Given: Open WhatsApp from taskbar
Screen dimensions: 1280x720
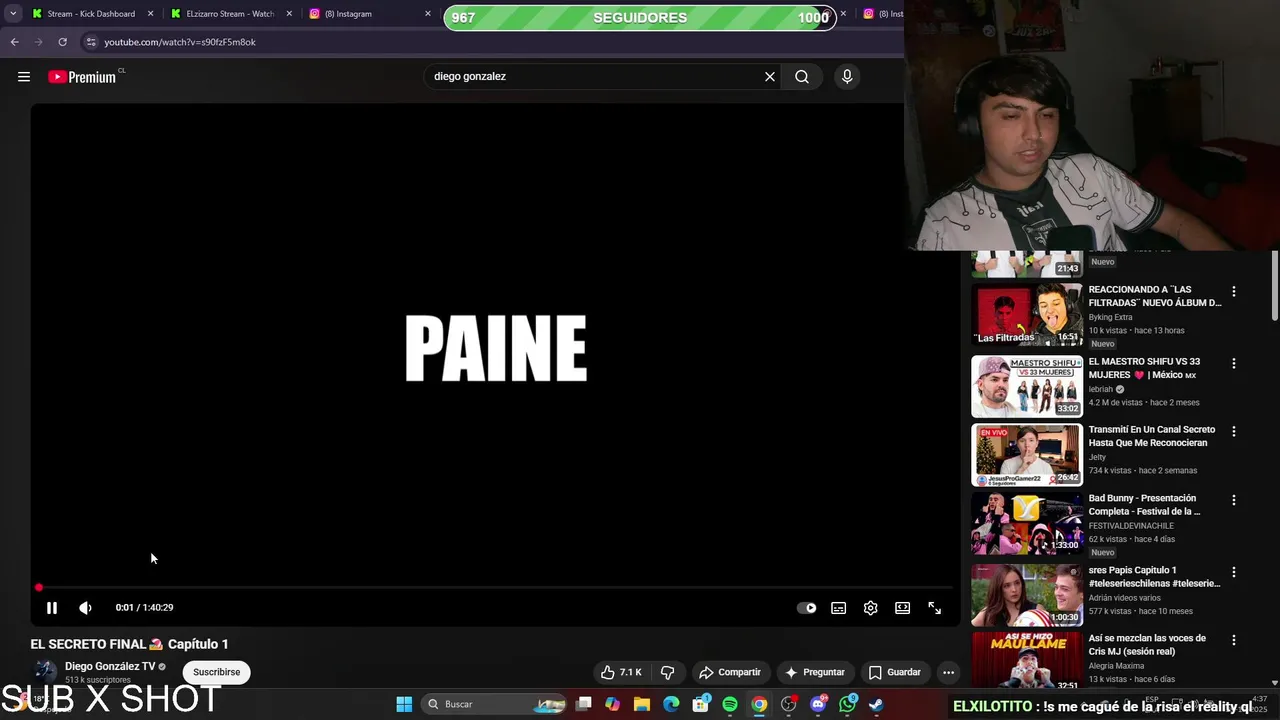Looking at the screenshot, I should point(848,704).
